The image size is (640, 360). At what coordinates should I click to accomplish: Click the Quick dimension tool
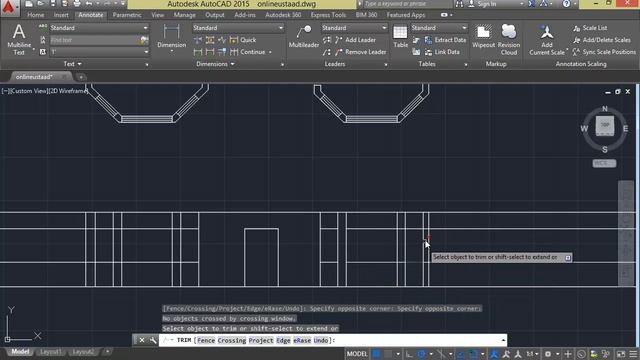tap(243, 40)
